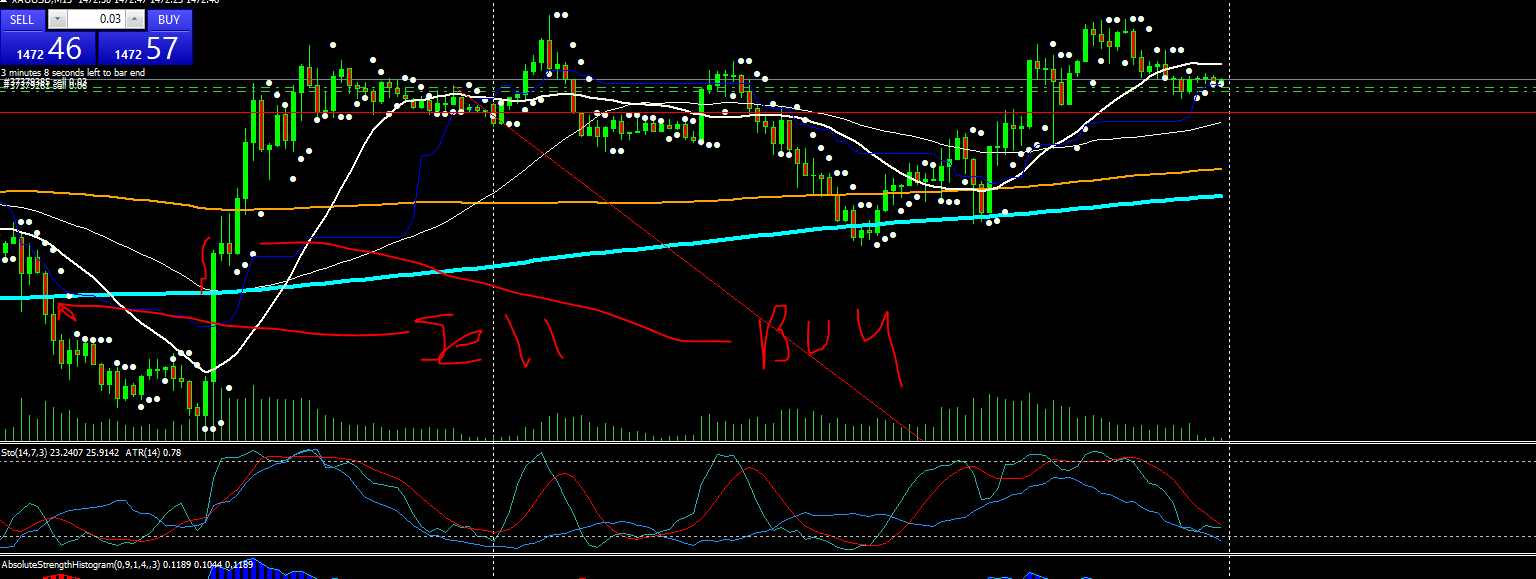Click the sell order label on chart
This screenshot has height=579, width=1536.
[x=45, y=85]
